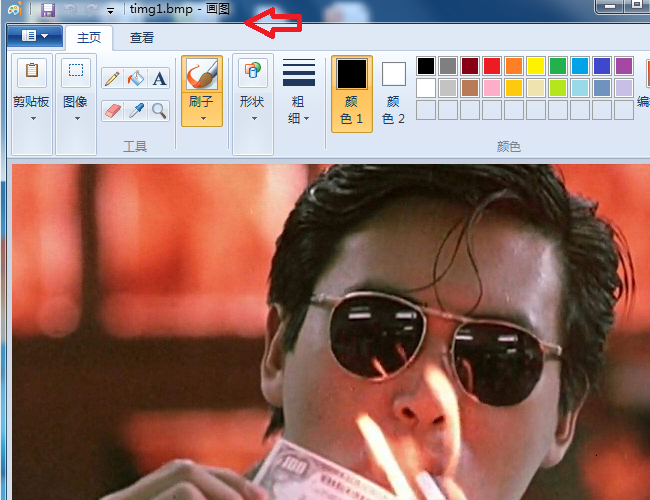Click the line thickness (粗细) icon
The height and width of the screenshot is (500, 650).
click(299, 73)
